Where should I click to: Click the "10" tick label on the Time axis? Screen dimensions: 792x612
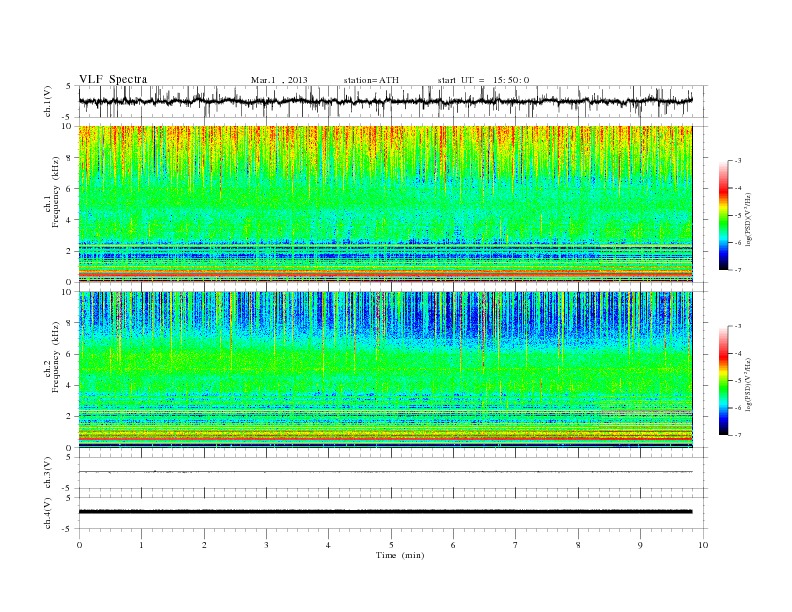point(703,545)
